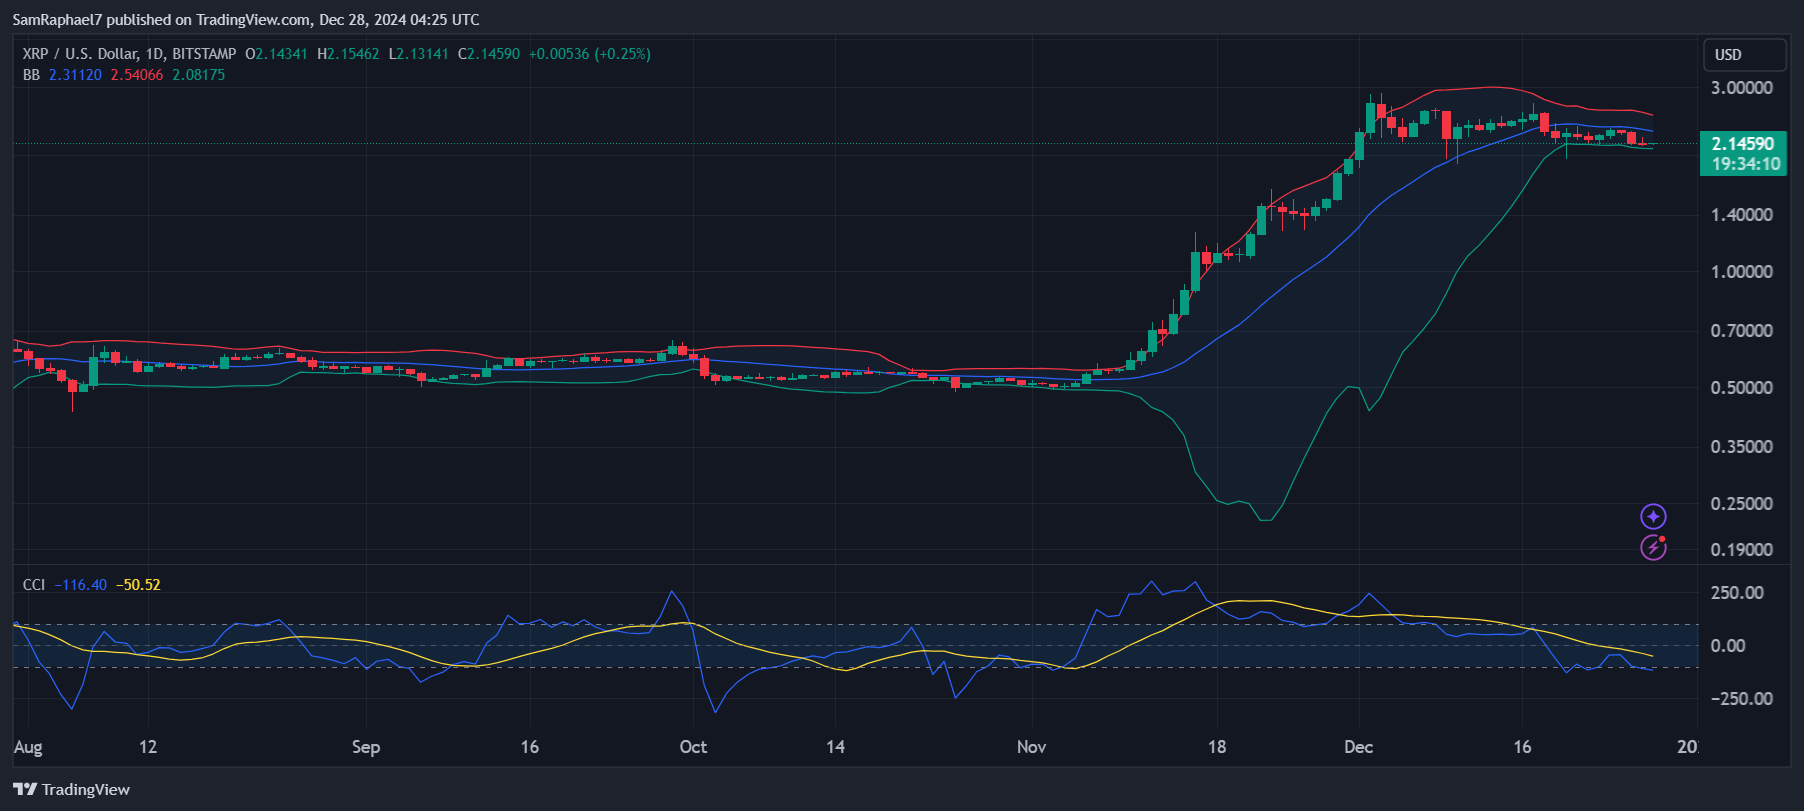
Task: Click the TradingView logo at bottom left
Action: pos(72,789)
